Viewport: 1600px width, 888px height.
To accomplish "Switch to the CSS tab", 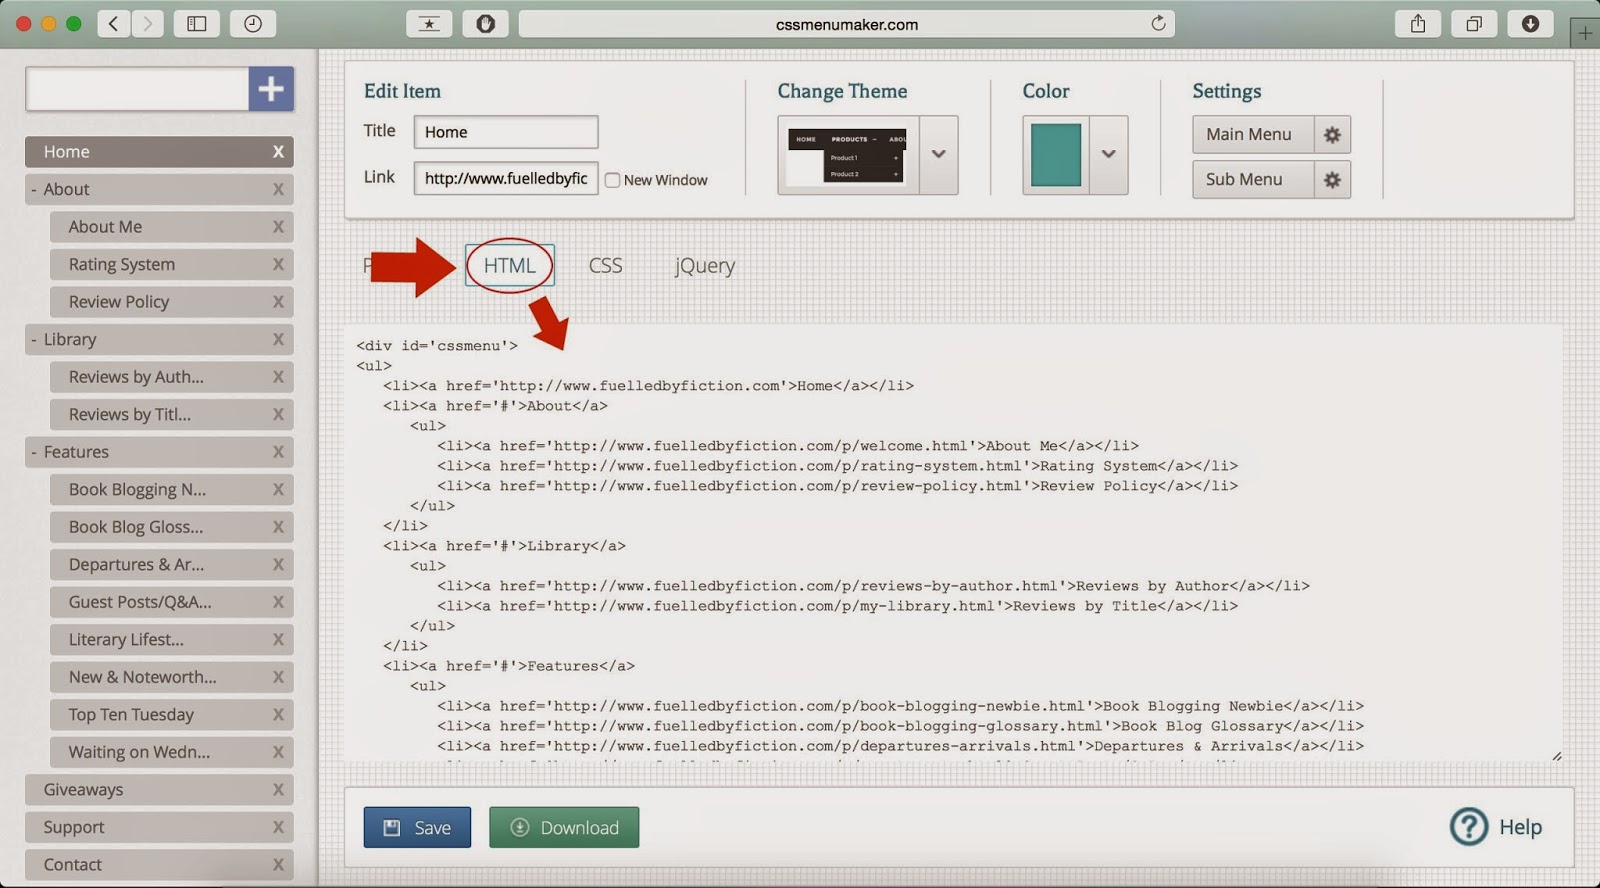I will (x=605, y=266).
